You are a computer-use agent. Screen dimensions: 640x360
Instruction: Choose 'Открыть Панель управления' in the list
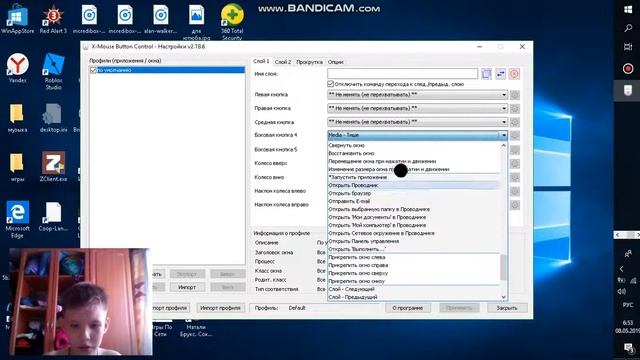(x=413, y=241)
